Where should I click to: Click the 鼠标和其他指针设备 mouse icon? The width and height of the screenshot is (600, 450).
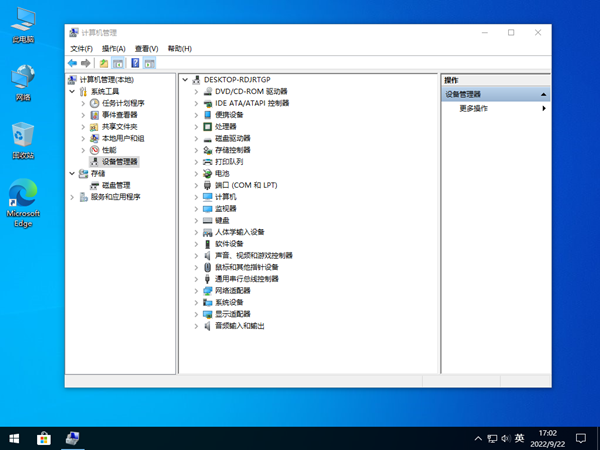[x=207, y=267]
